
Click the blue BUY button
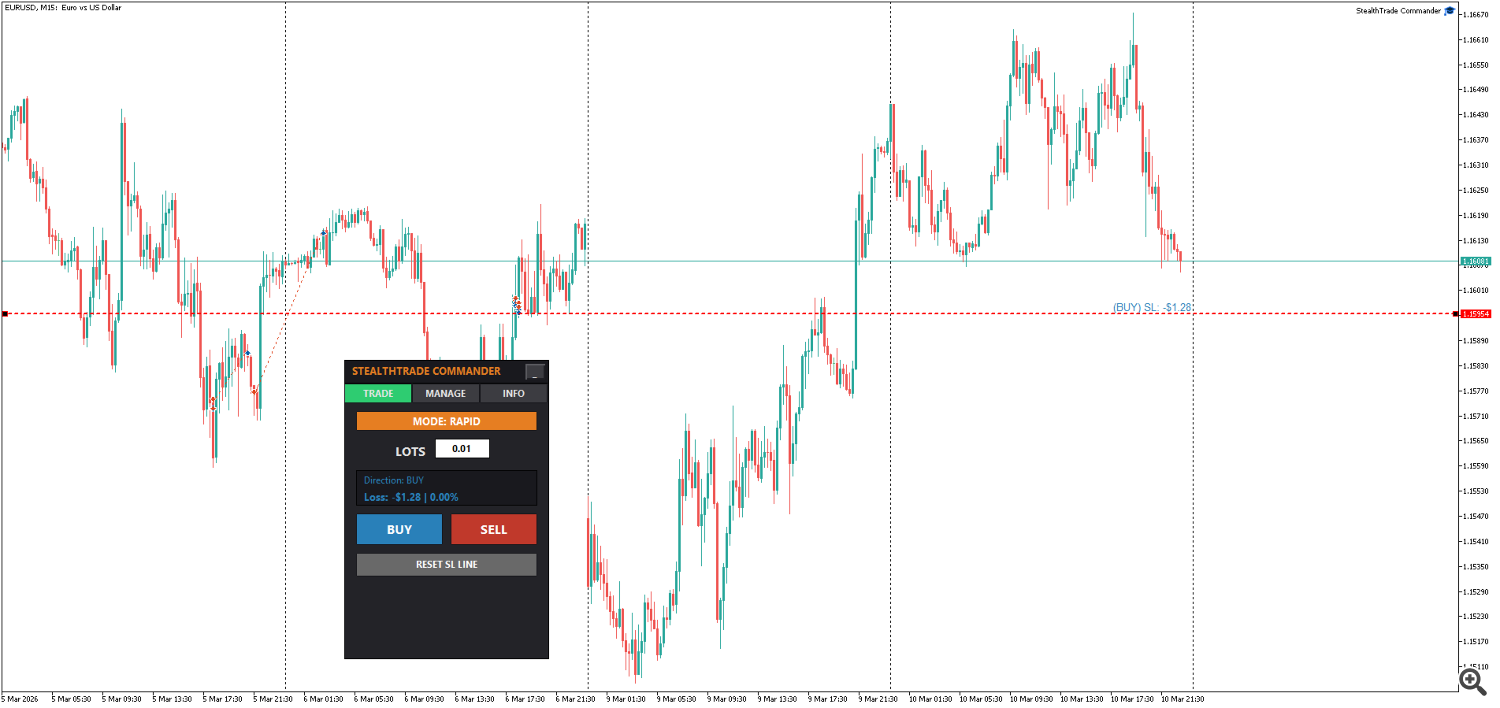(x=399, y=529)
